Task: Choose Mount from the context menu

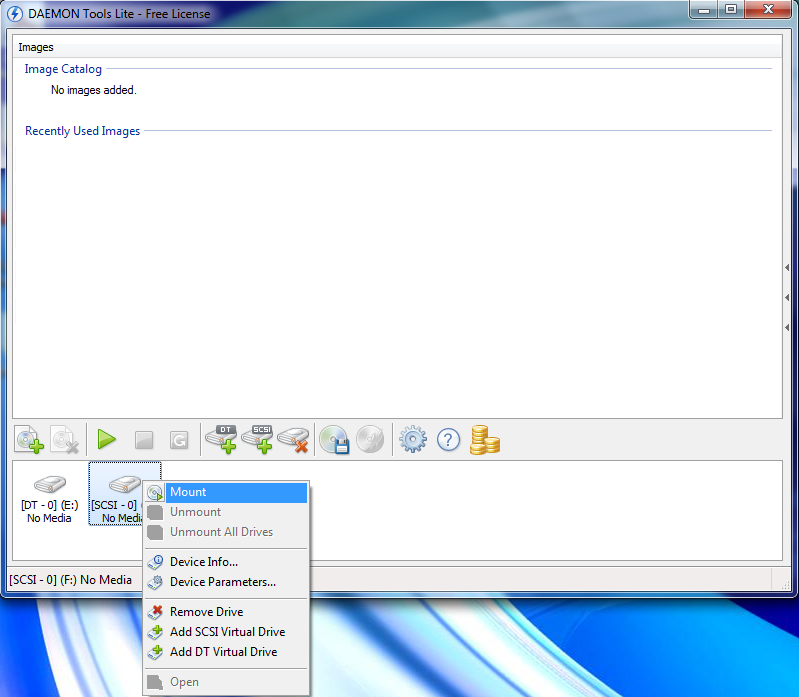Action: point(227,492)
